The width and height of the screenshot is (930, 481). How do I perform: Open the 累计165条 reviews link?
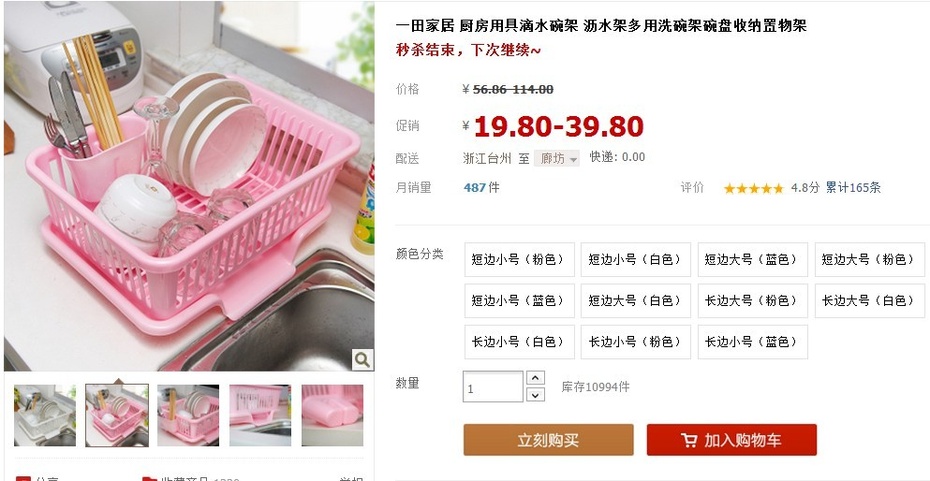pos(853,188)
